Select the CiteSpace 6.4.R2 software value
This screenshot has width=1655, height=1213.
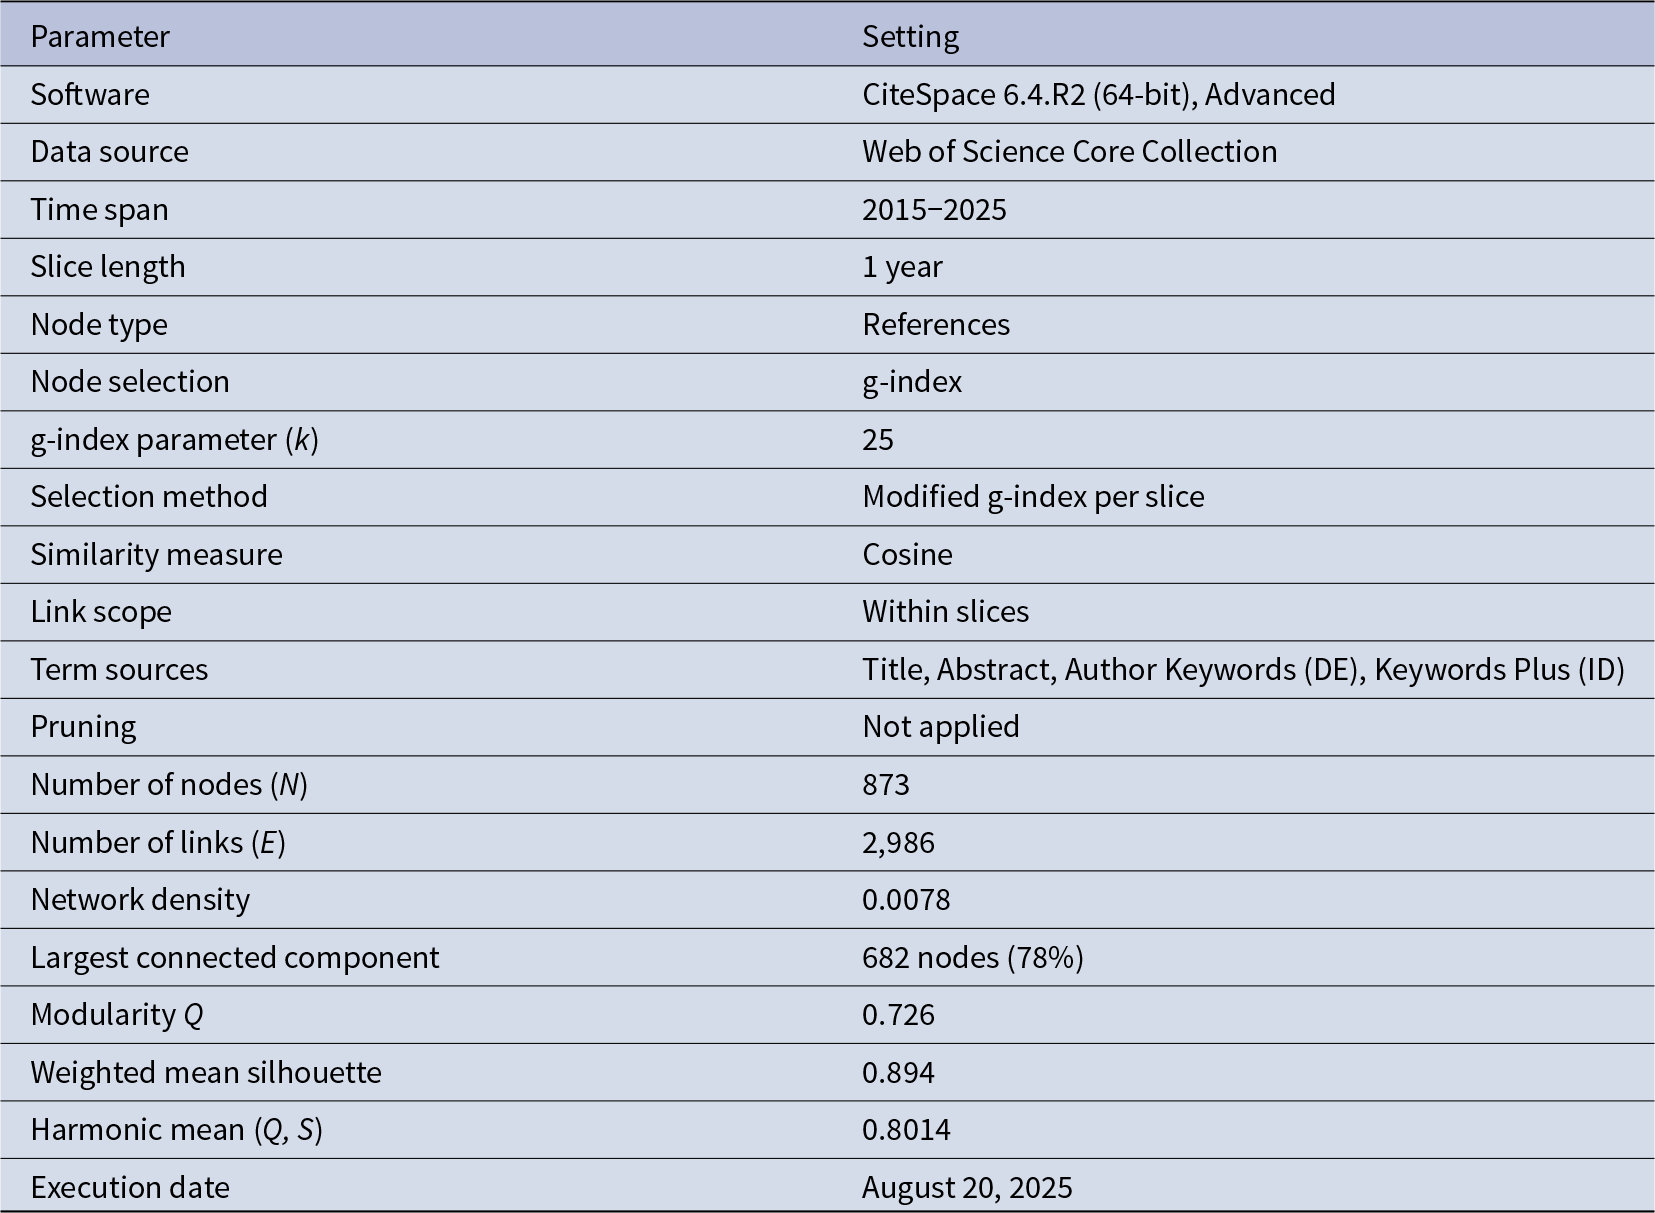coord(1098,94)
